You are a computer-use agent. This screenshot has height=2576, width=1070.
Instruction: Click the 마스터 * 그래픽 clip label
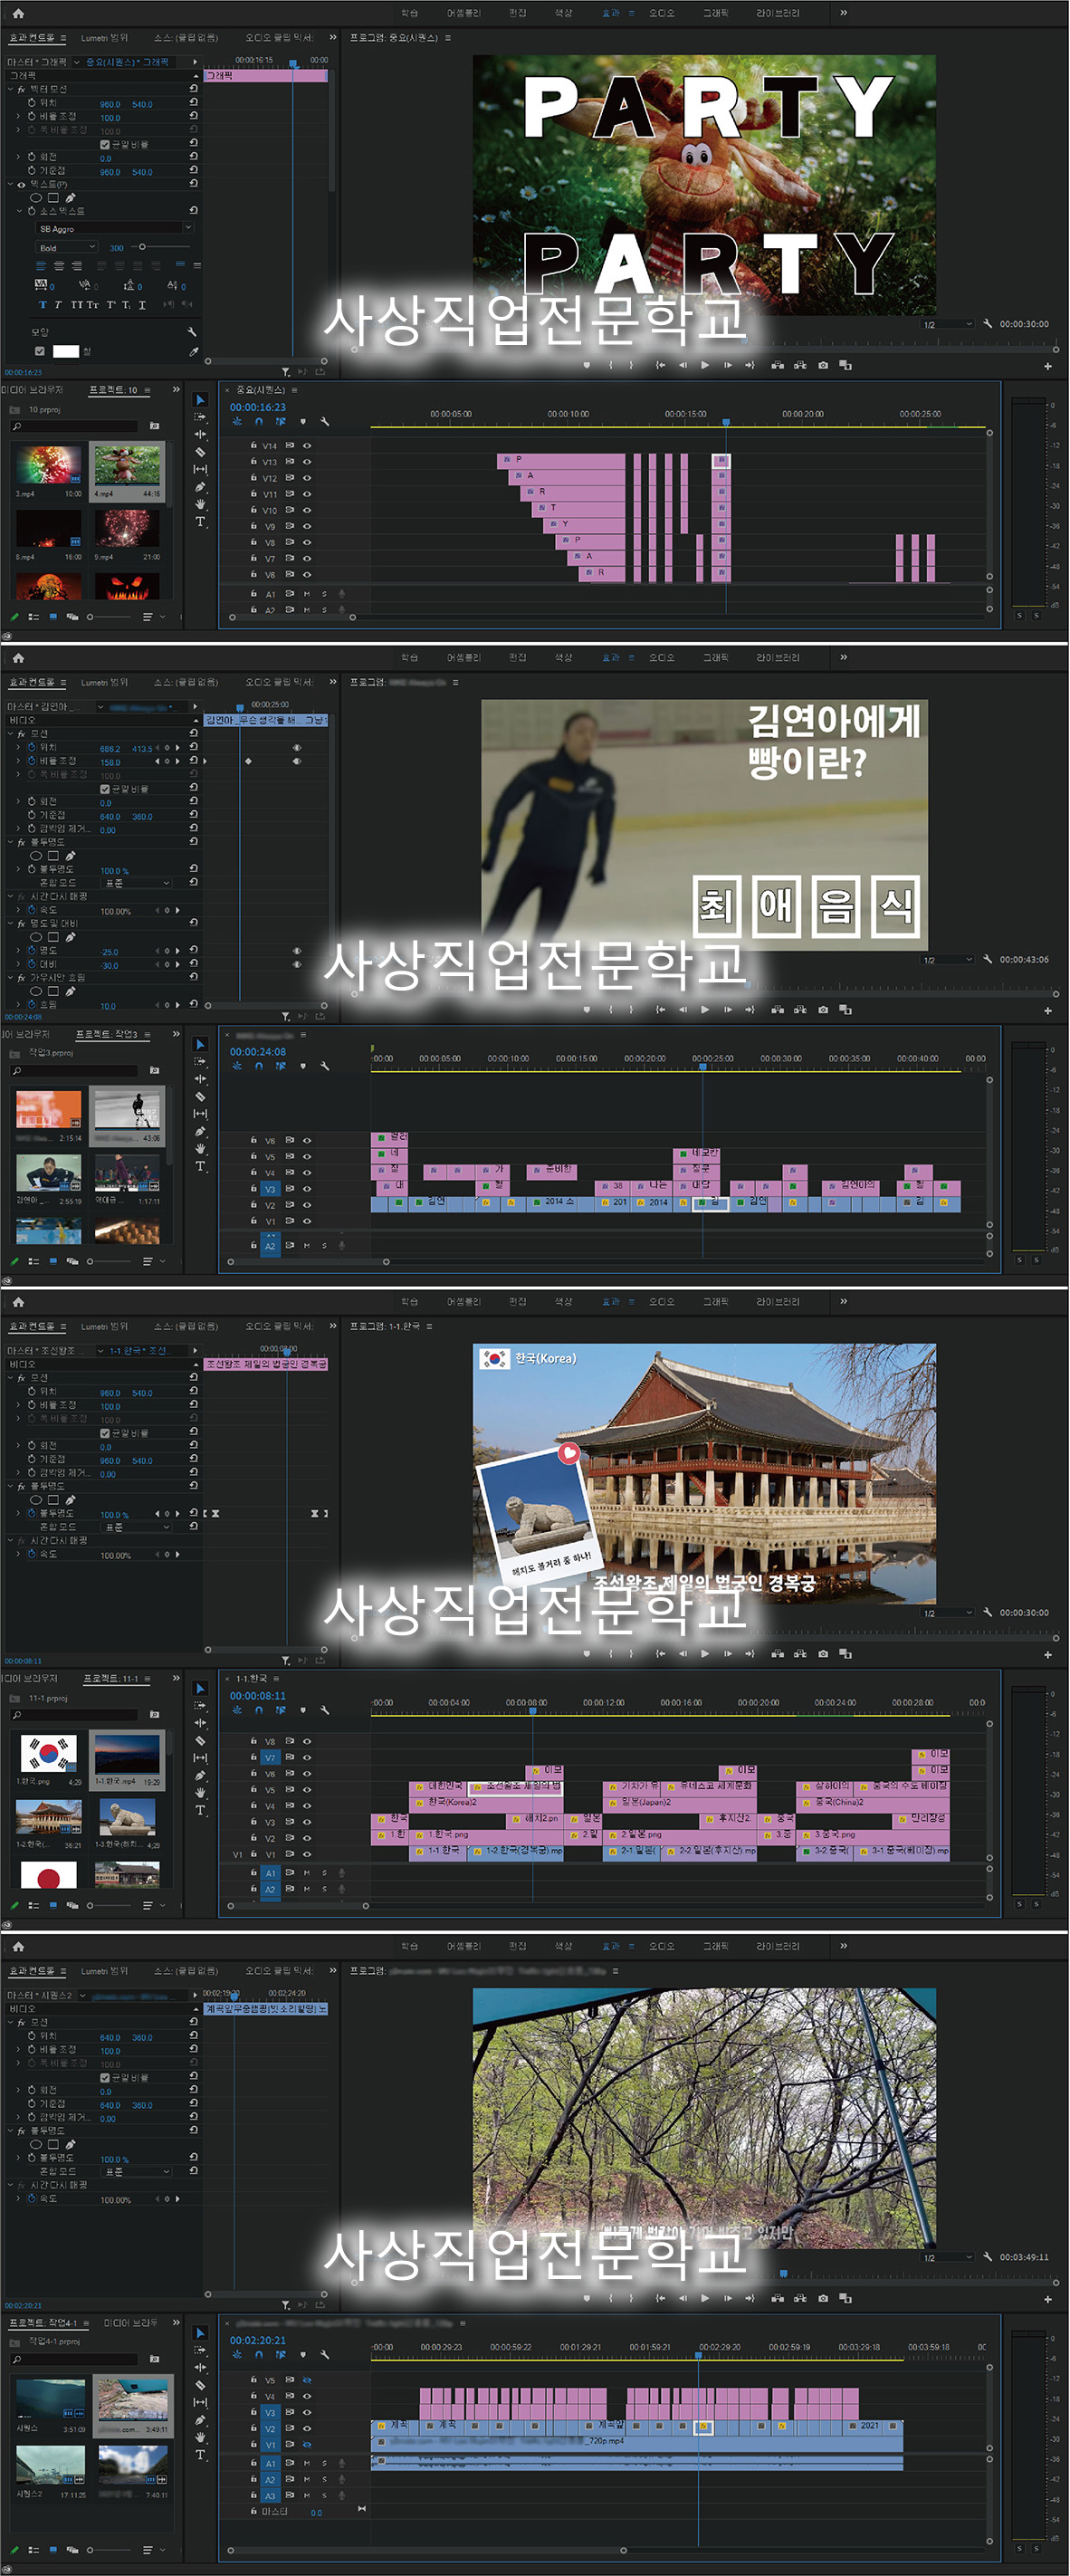click(x=37, y=62)
